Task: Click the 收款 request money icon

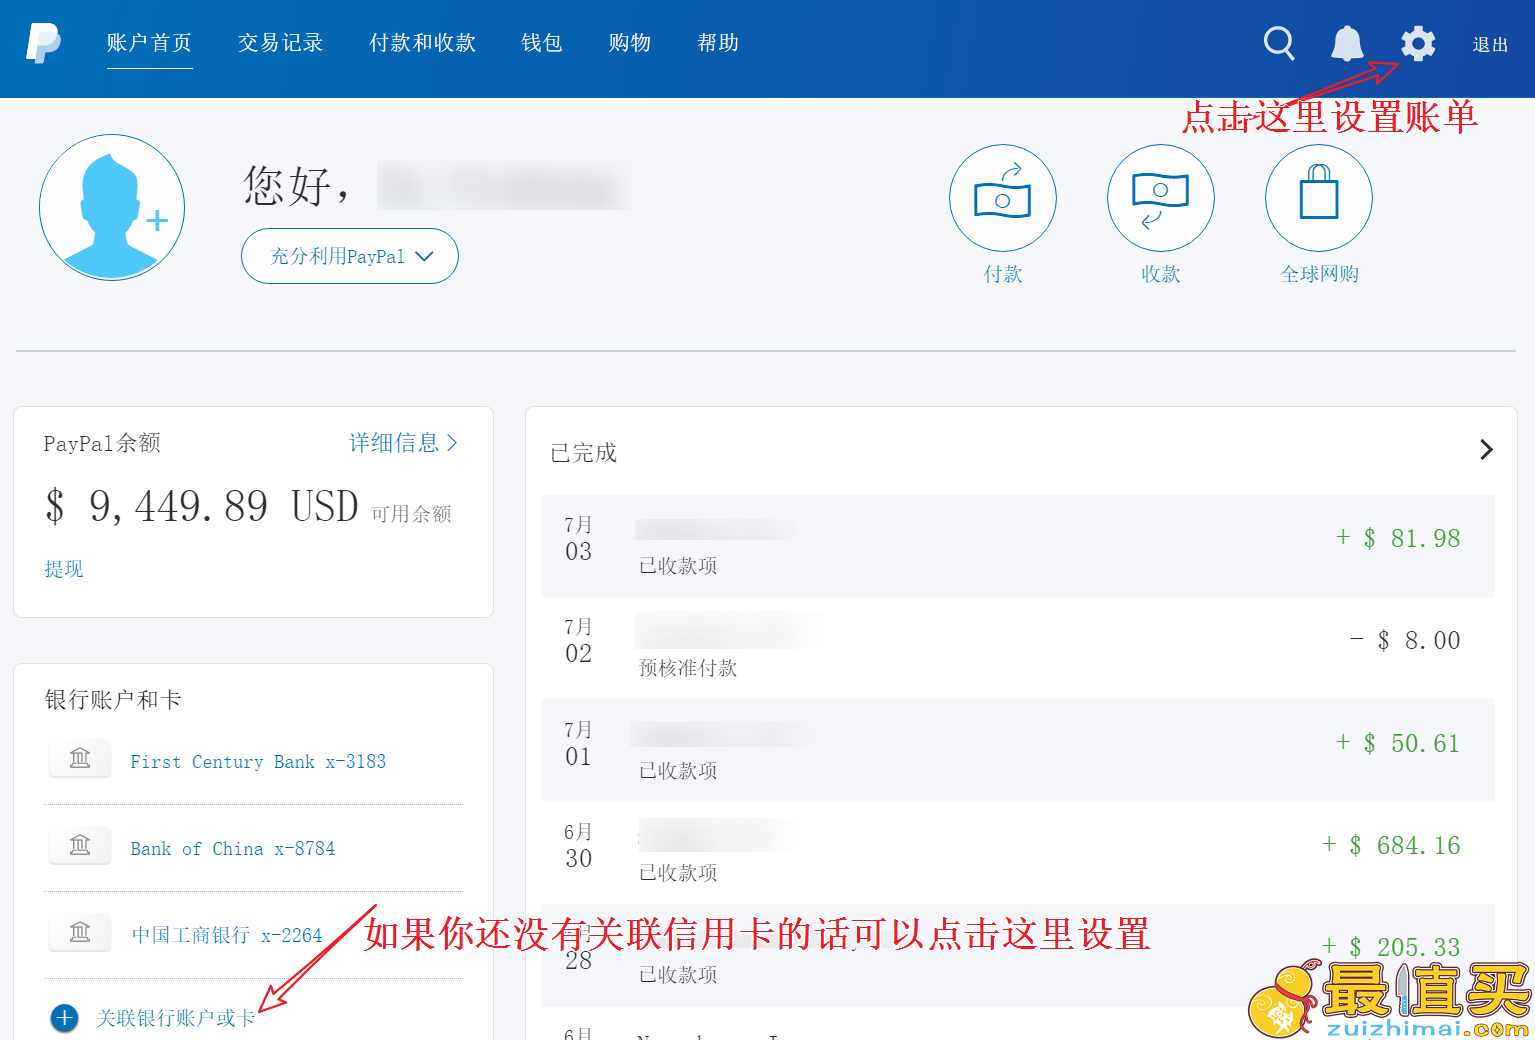Action: [x=1161, y=198]
